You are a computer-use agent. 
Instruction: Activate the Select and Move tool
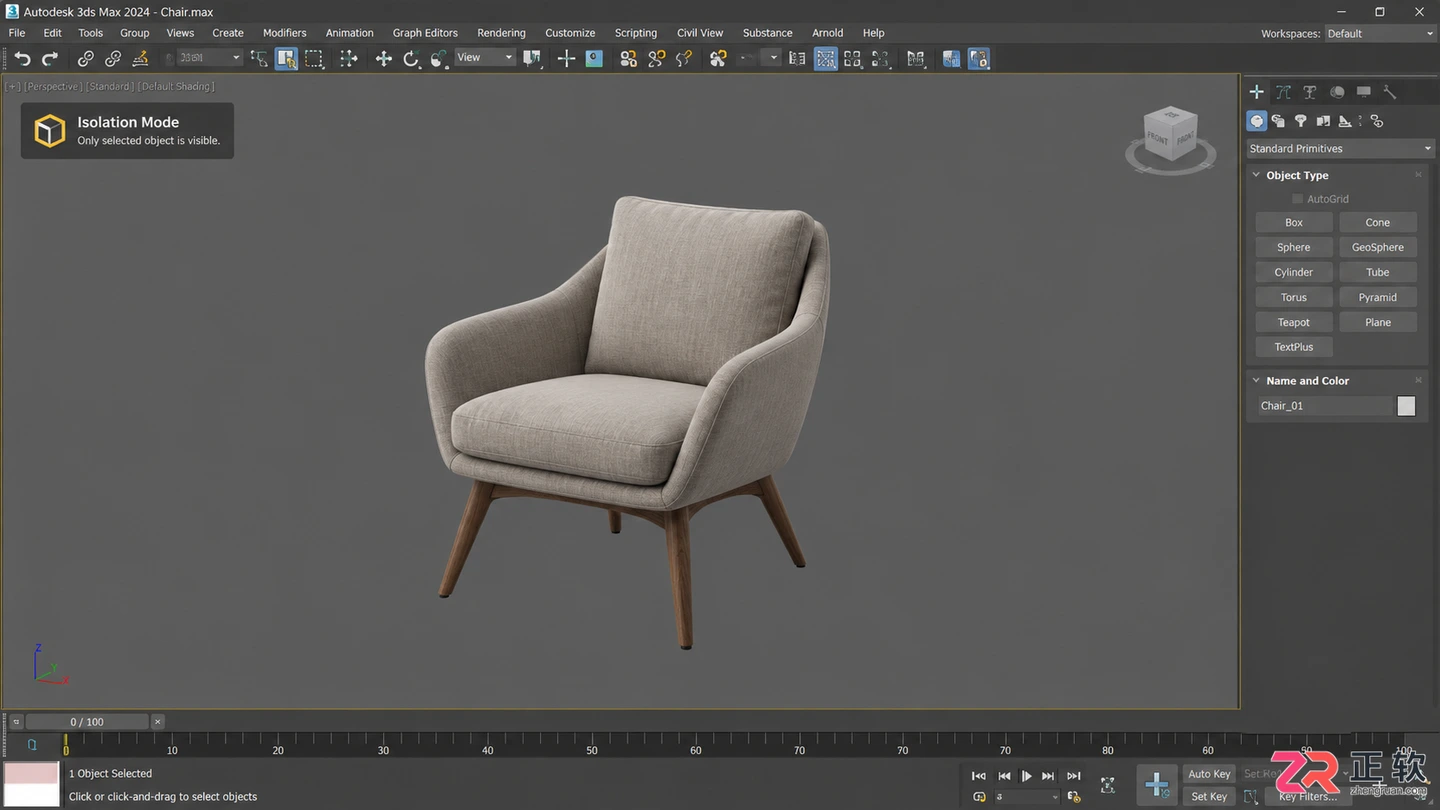coord(383,59)
